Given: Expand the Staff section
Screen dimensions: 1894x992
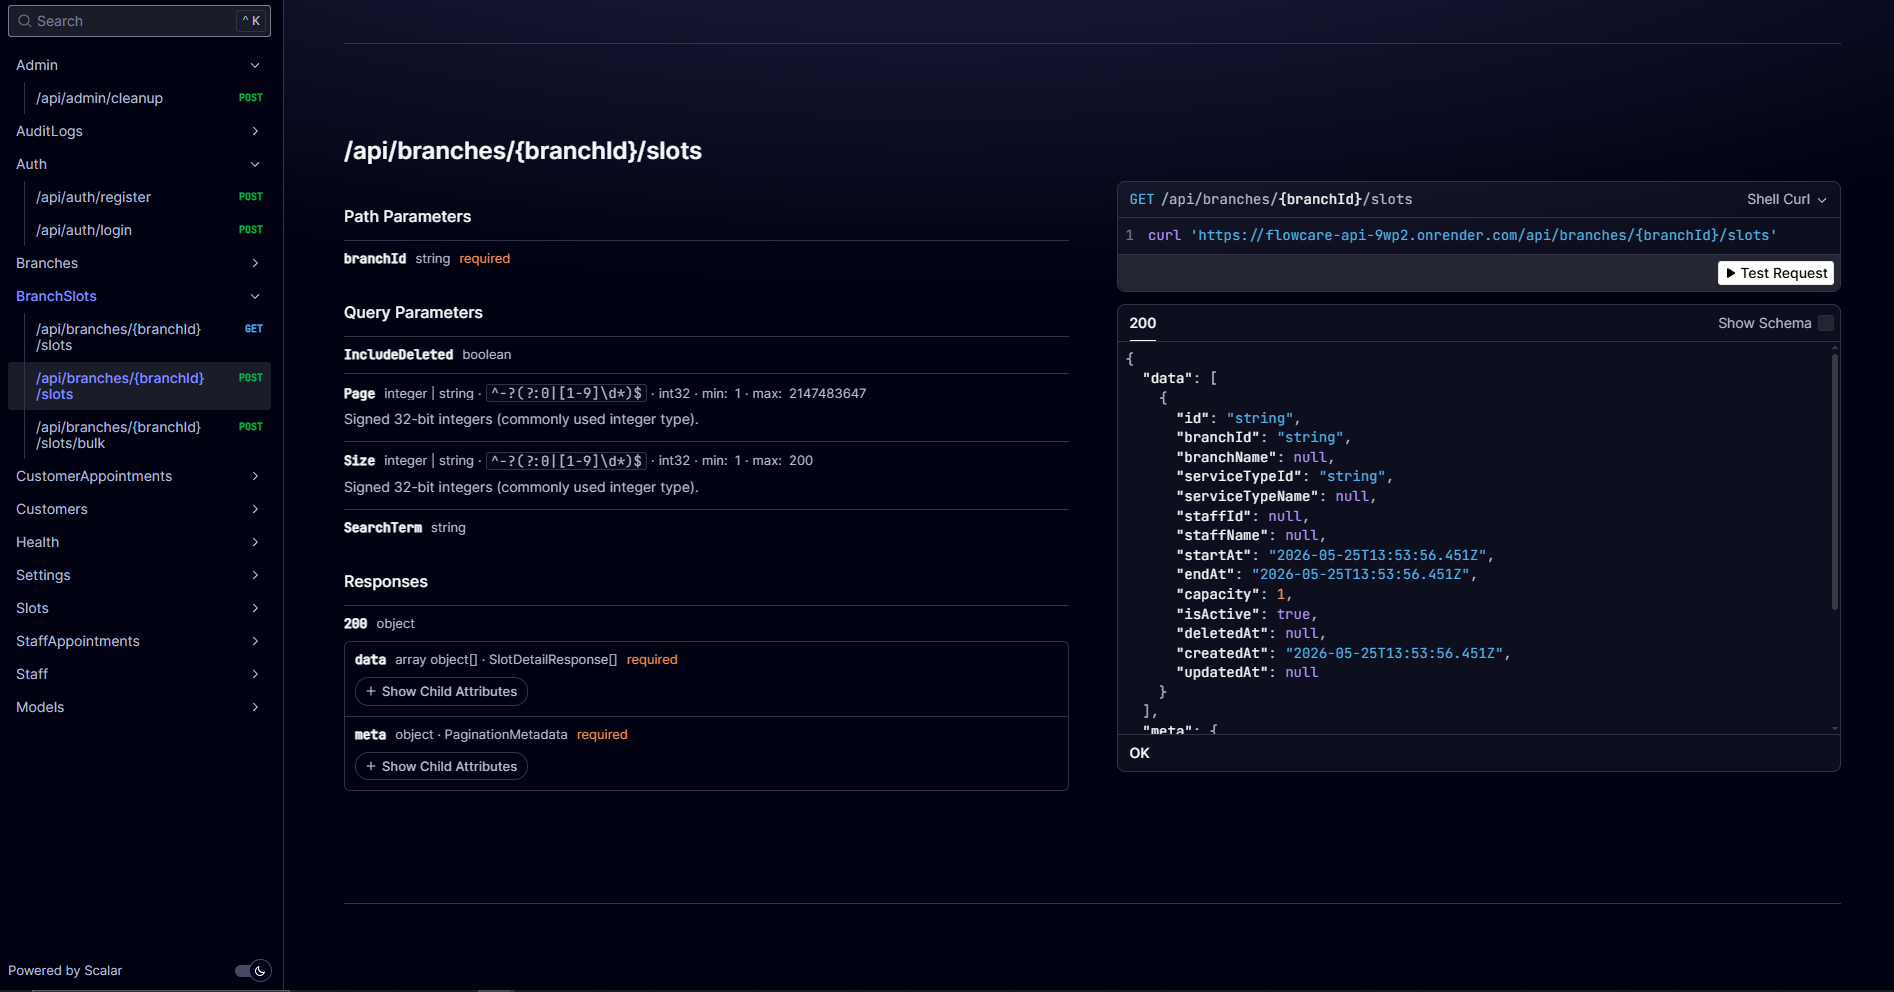Looking at the screenshot, I should point(255,674).
